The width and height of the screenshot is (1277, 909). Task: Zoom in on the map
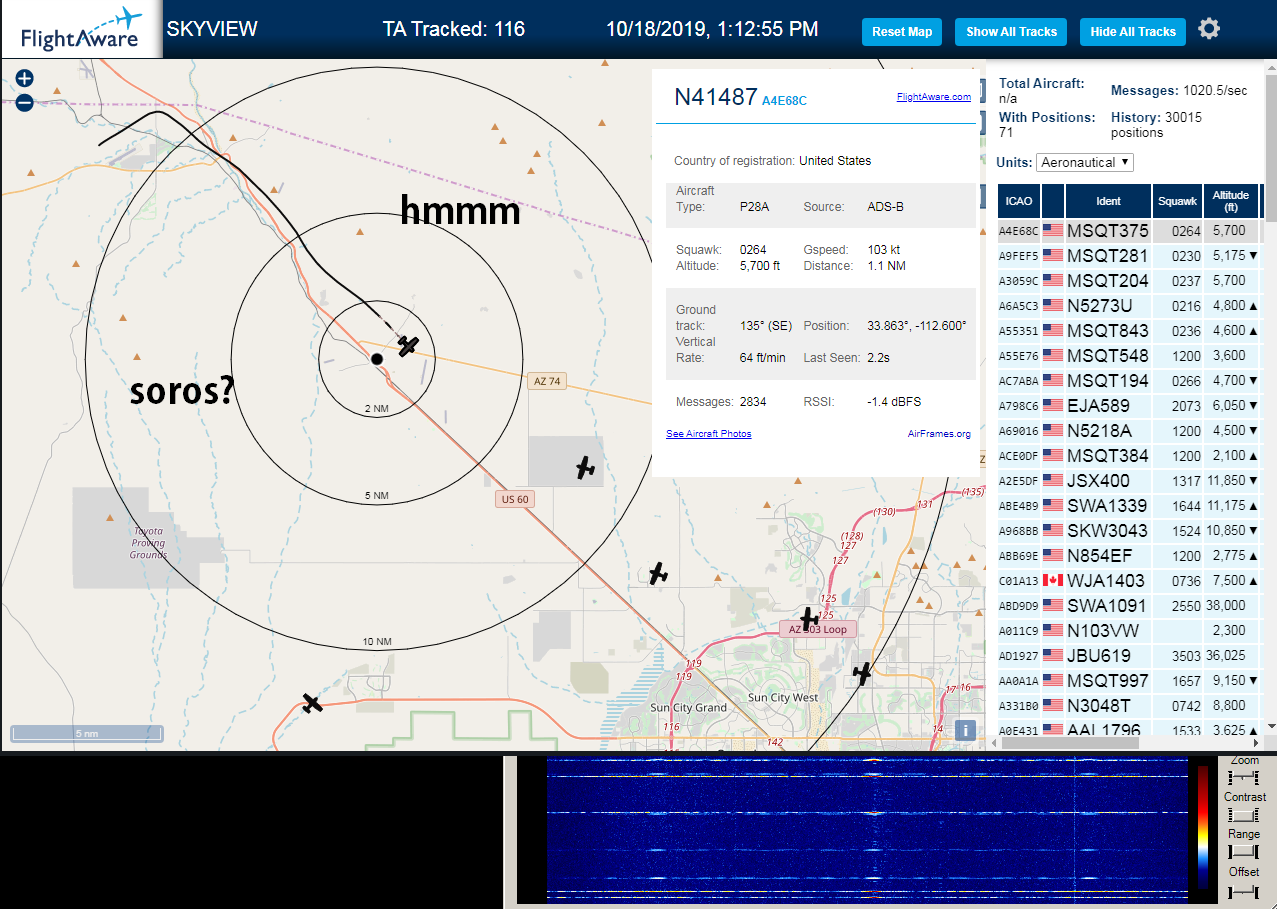(25, 78)
